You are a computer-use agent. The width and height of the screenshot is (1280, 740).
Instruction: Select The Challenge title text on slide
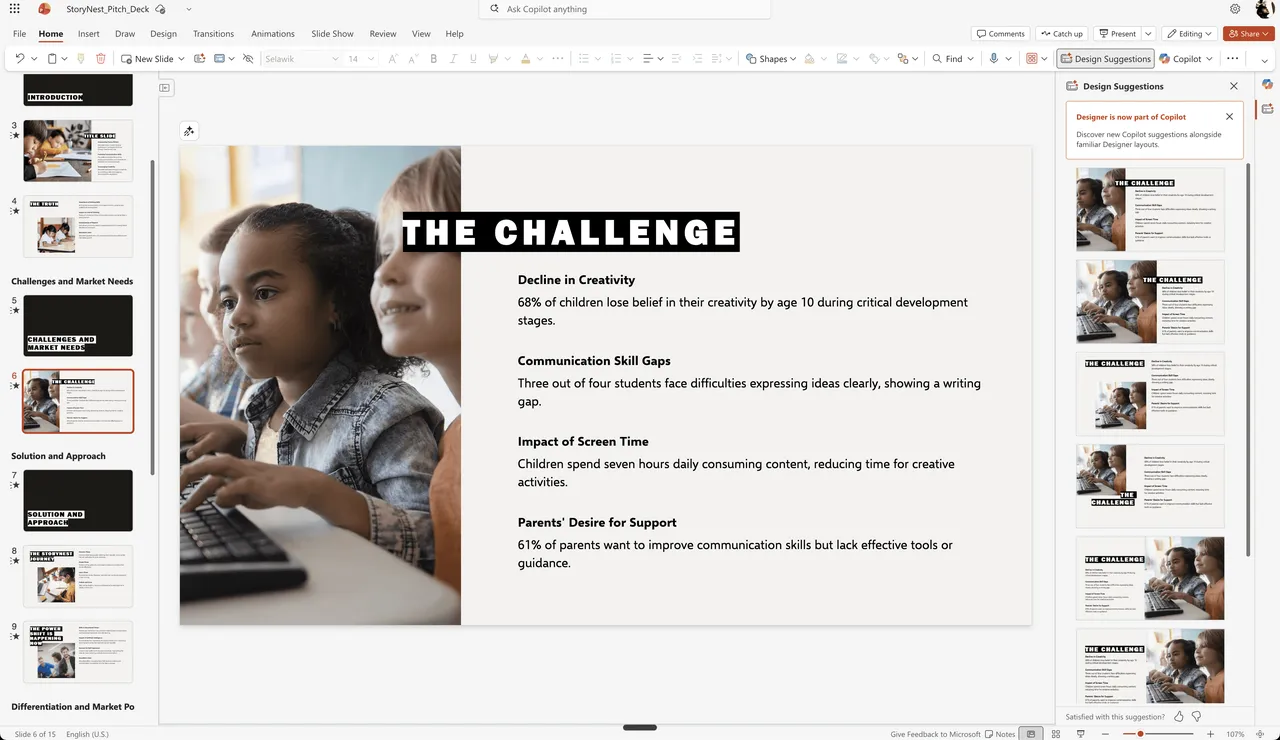click(571, 232)
